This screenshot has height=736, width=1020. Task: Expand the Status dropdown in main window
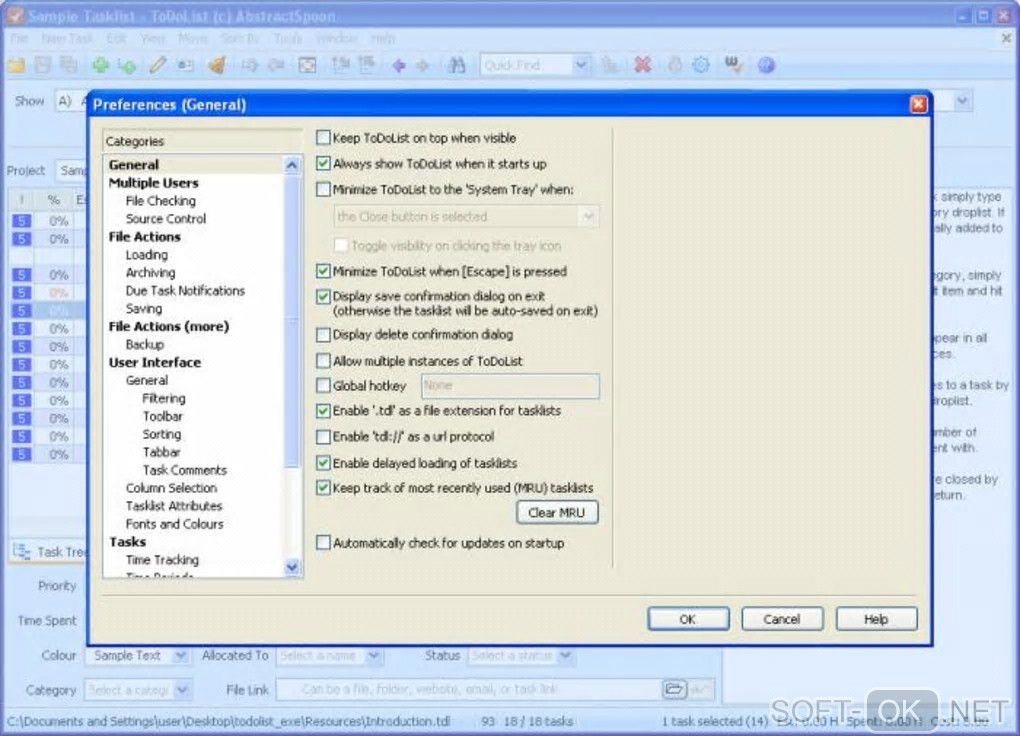565,655
